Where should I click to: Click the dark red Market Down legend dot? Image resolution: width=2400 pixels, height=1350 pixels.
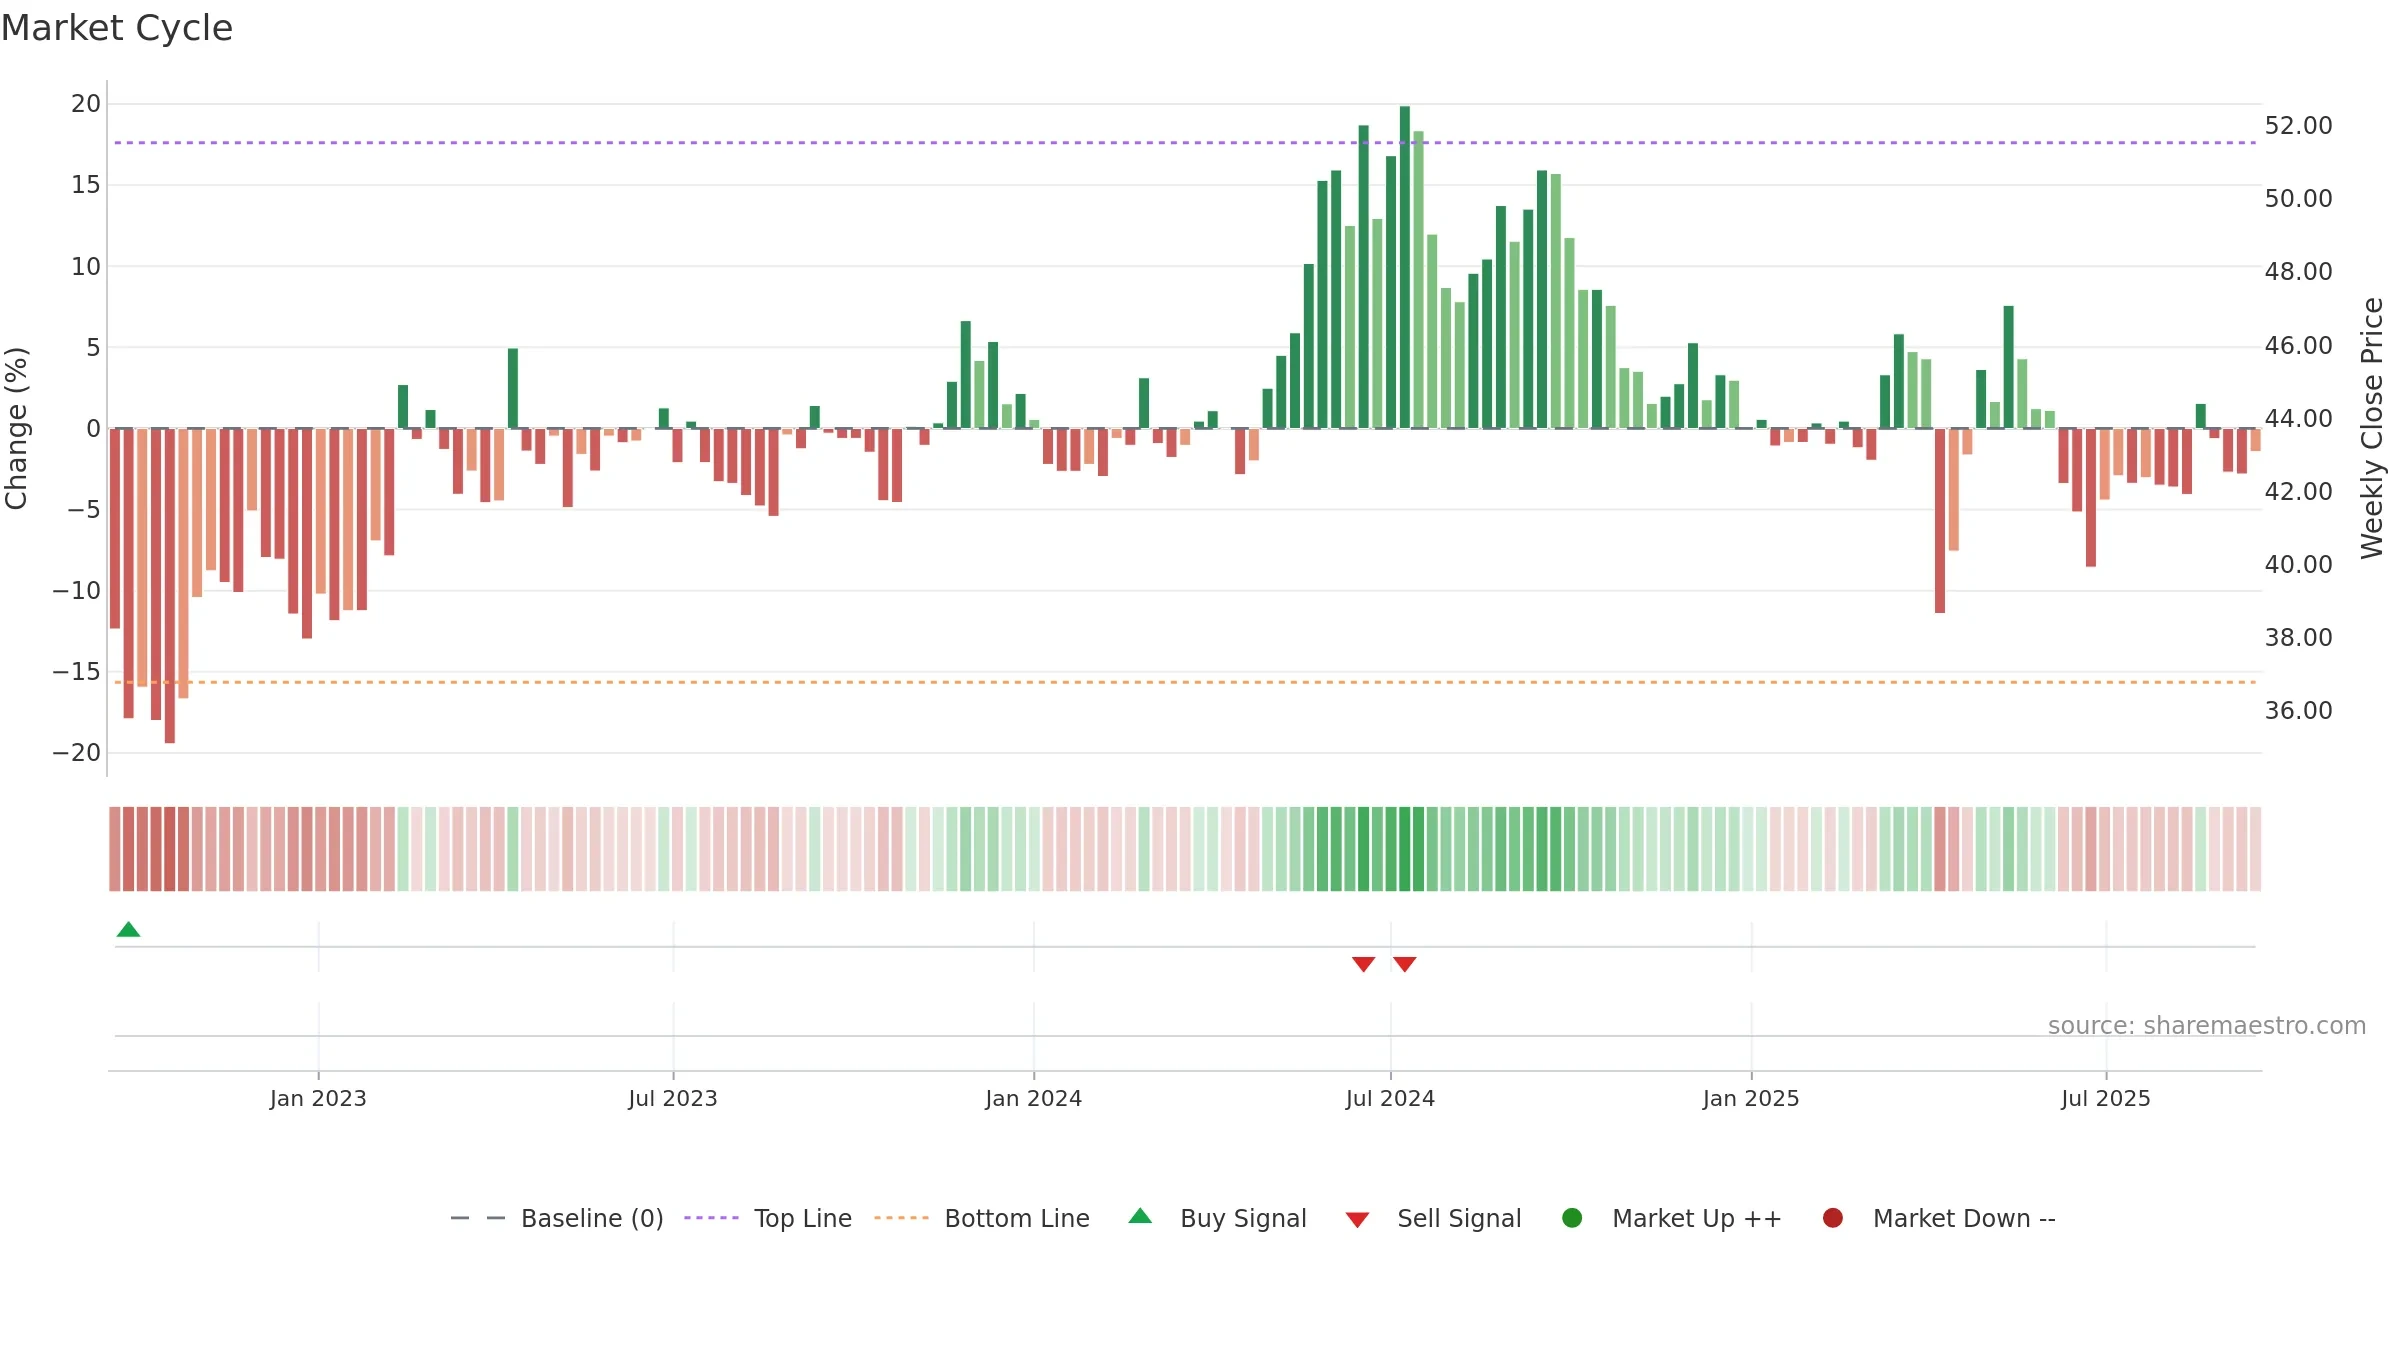(1833, 1218)
